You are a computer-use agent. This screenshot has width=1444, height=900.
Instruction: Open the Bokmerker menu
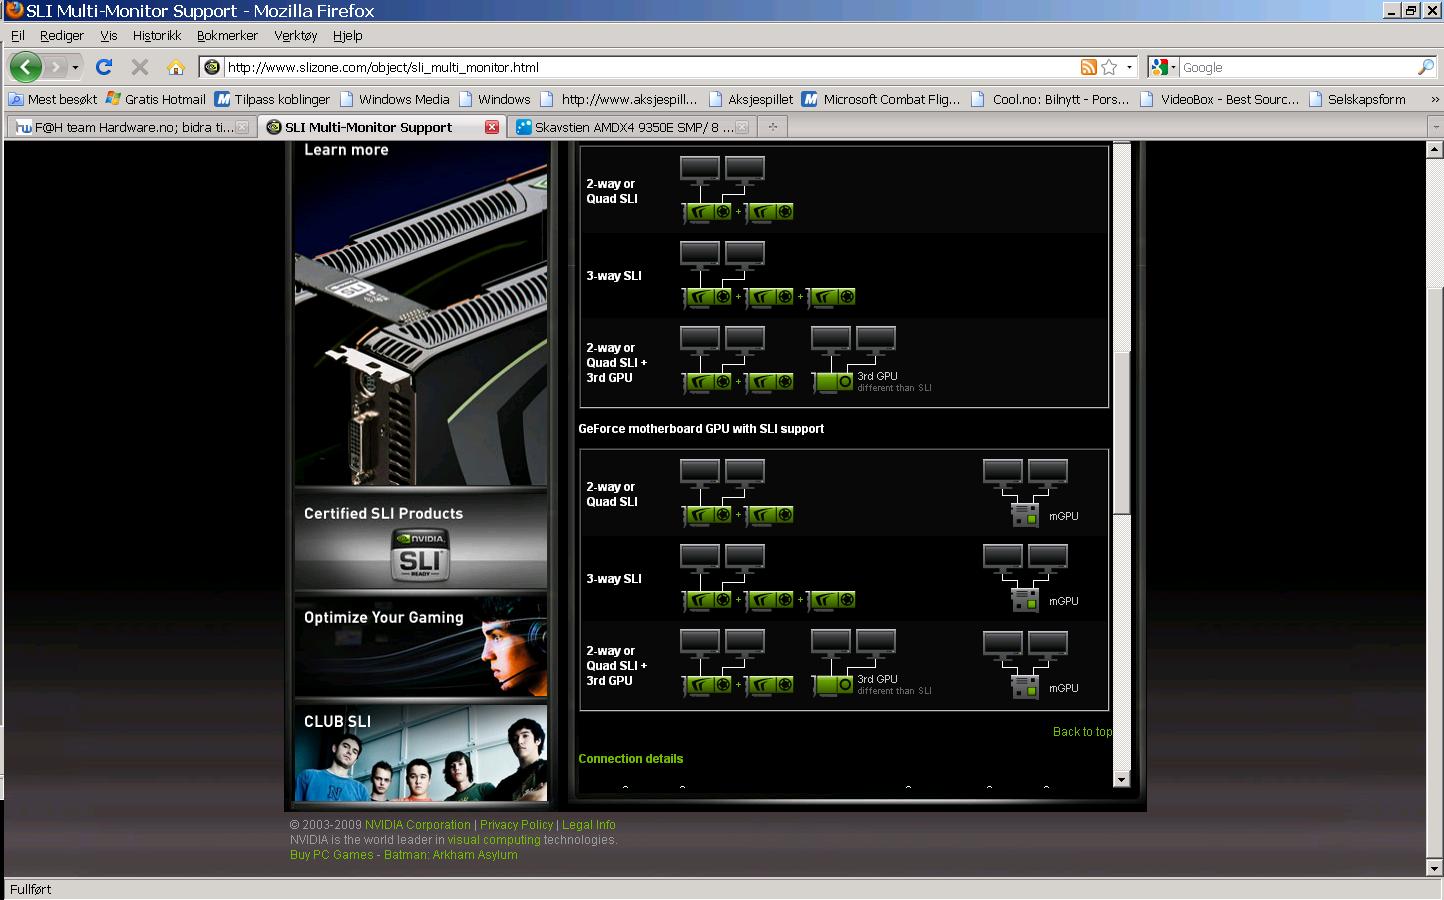(227, 35)
